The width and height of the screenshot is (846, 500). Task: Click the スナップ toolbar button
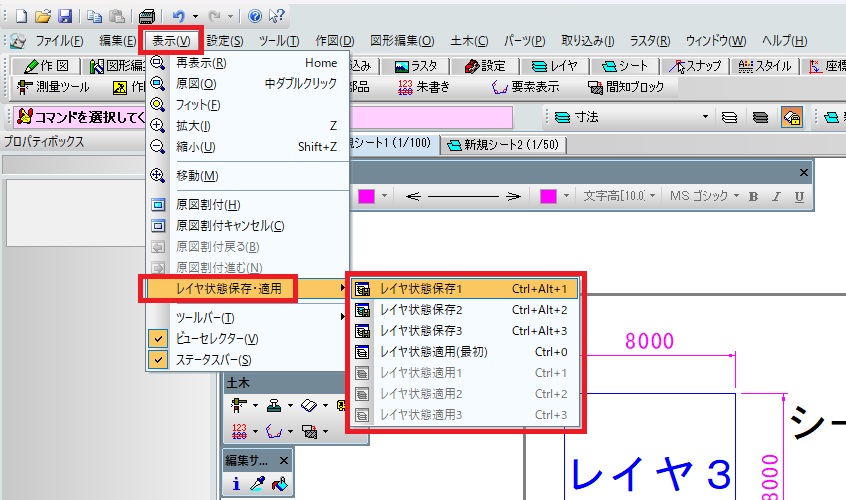click(x=695, y=66)
